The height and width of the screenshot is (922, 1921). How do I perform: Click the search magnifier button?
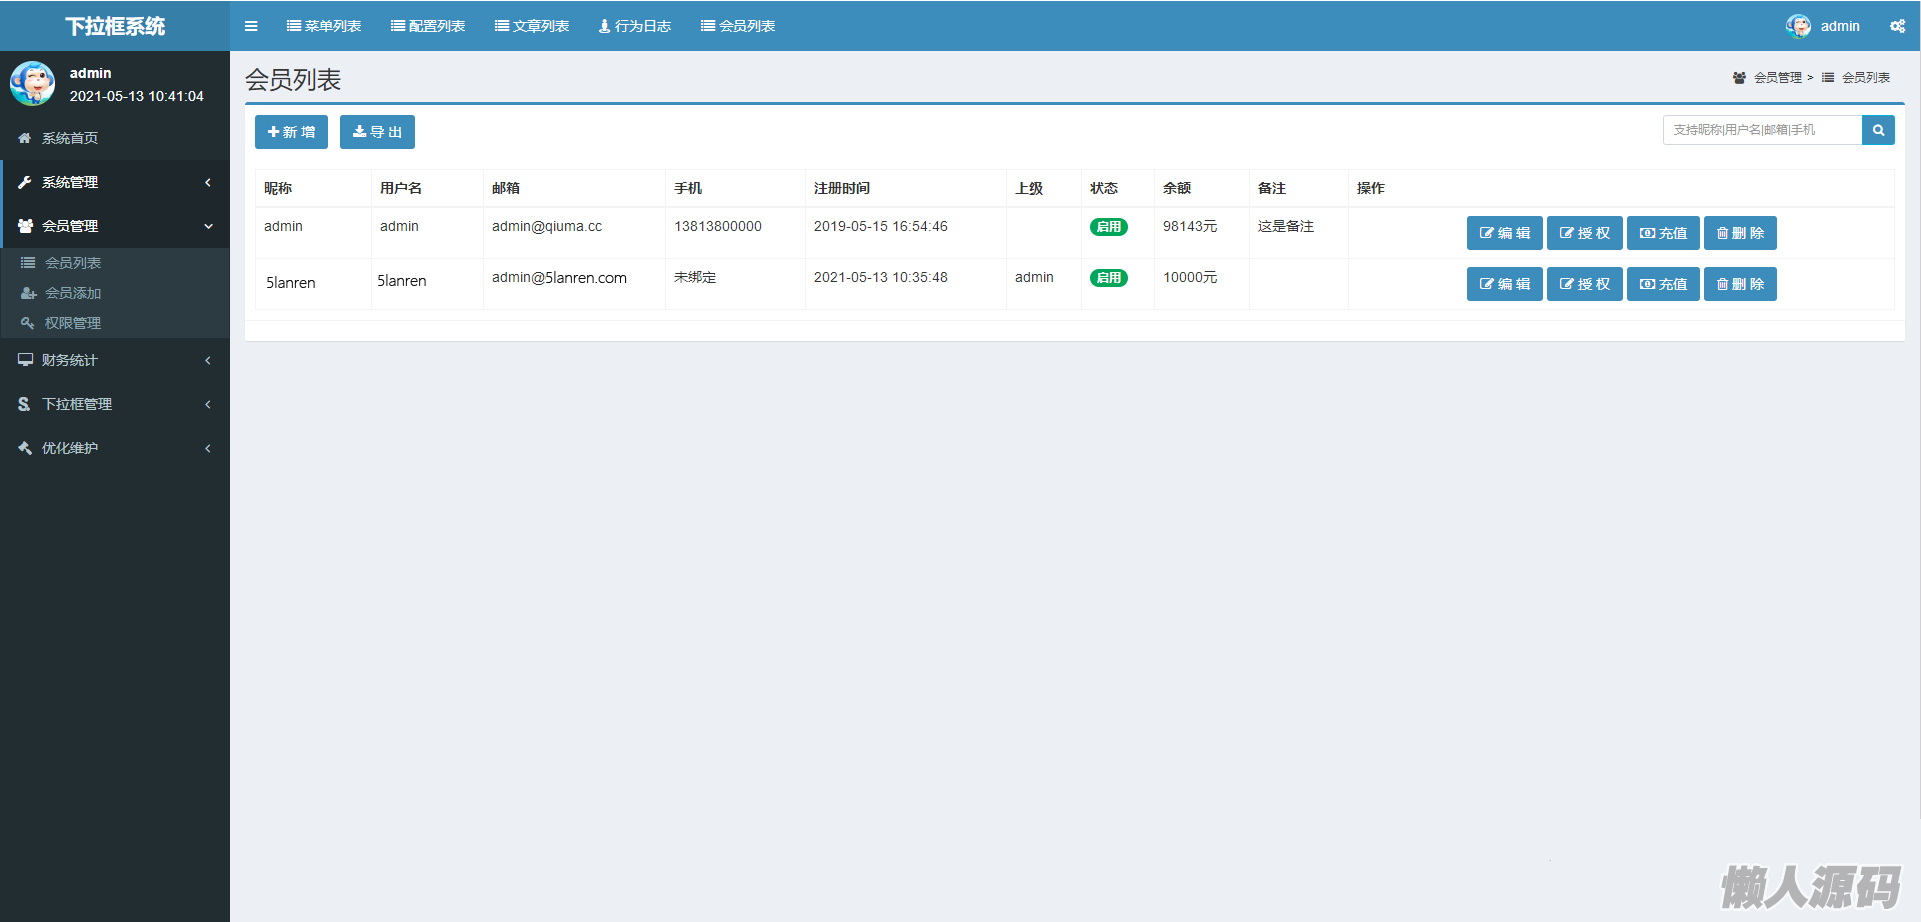pos(1878,130)
